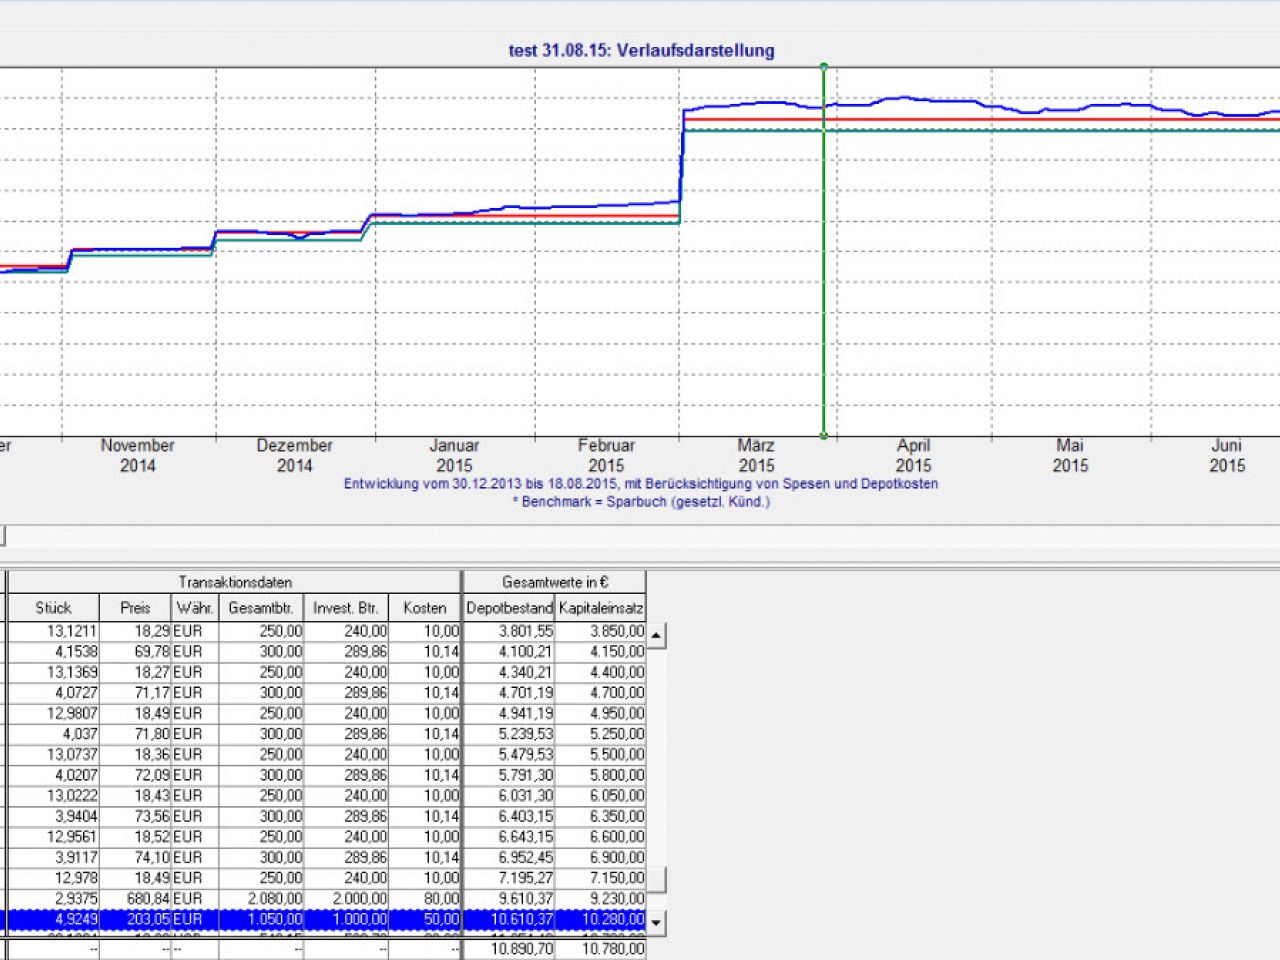
Task: Click the Invest. Btr. column header
Action: click(345, 608)
